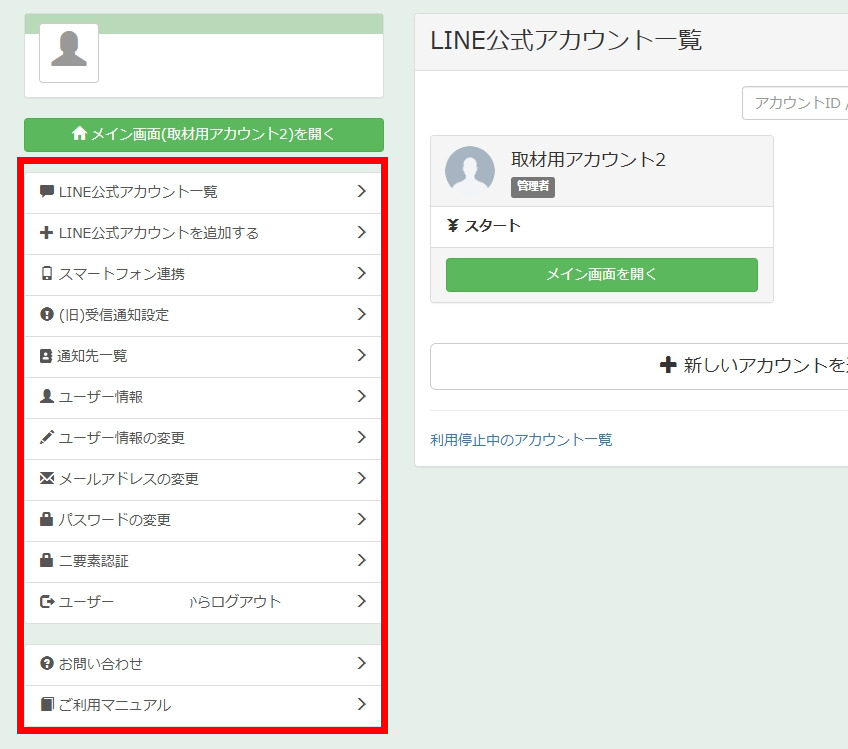Expand the ユーザー情報 chevron arrow
Screen dimensions: 848x749
362,397
